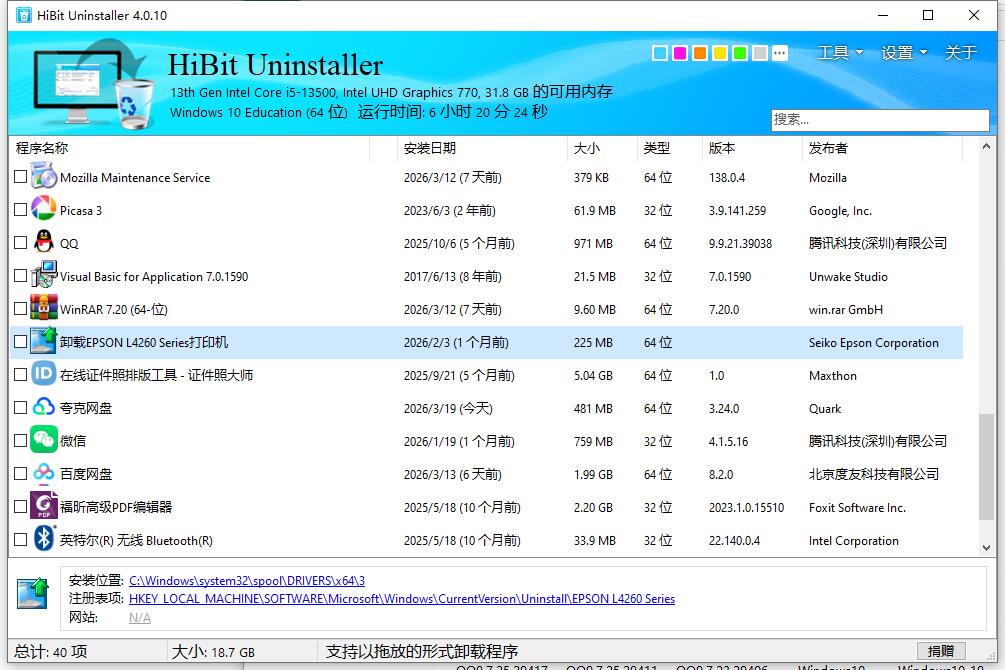1005x670 pixels.
Task: Tick the checkbox for WinRAR 7.20
Action: click(21, 308)
